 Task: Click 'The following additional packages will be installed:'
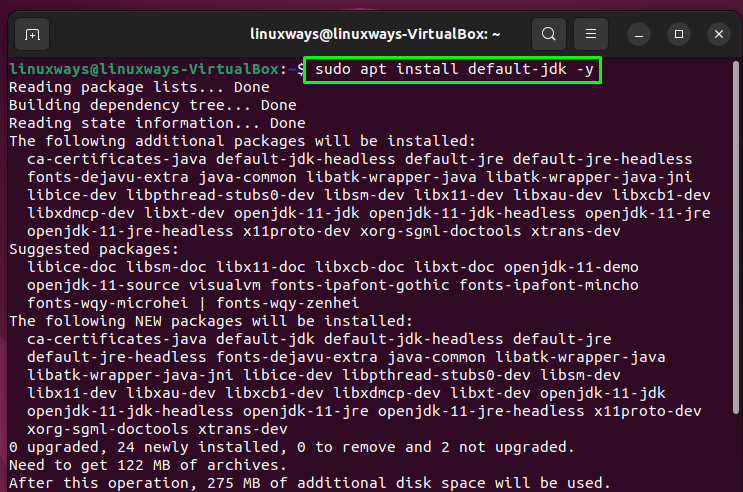[242, 141]
